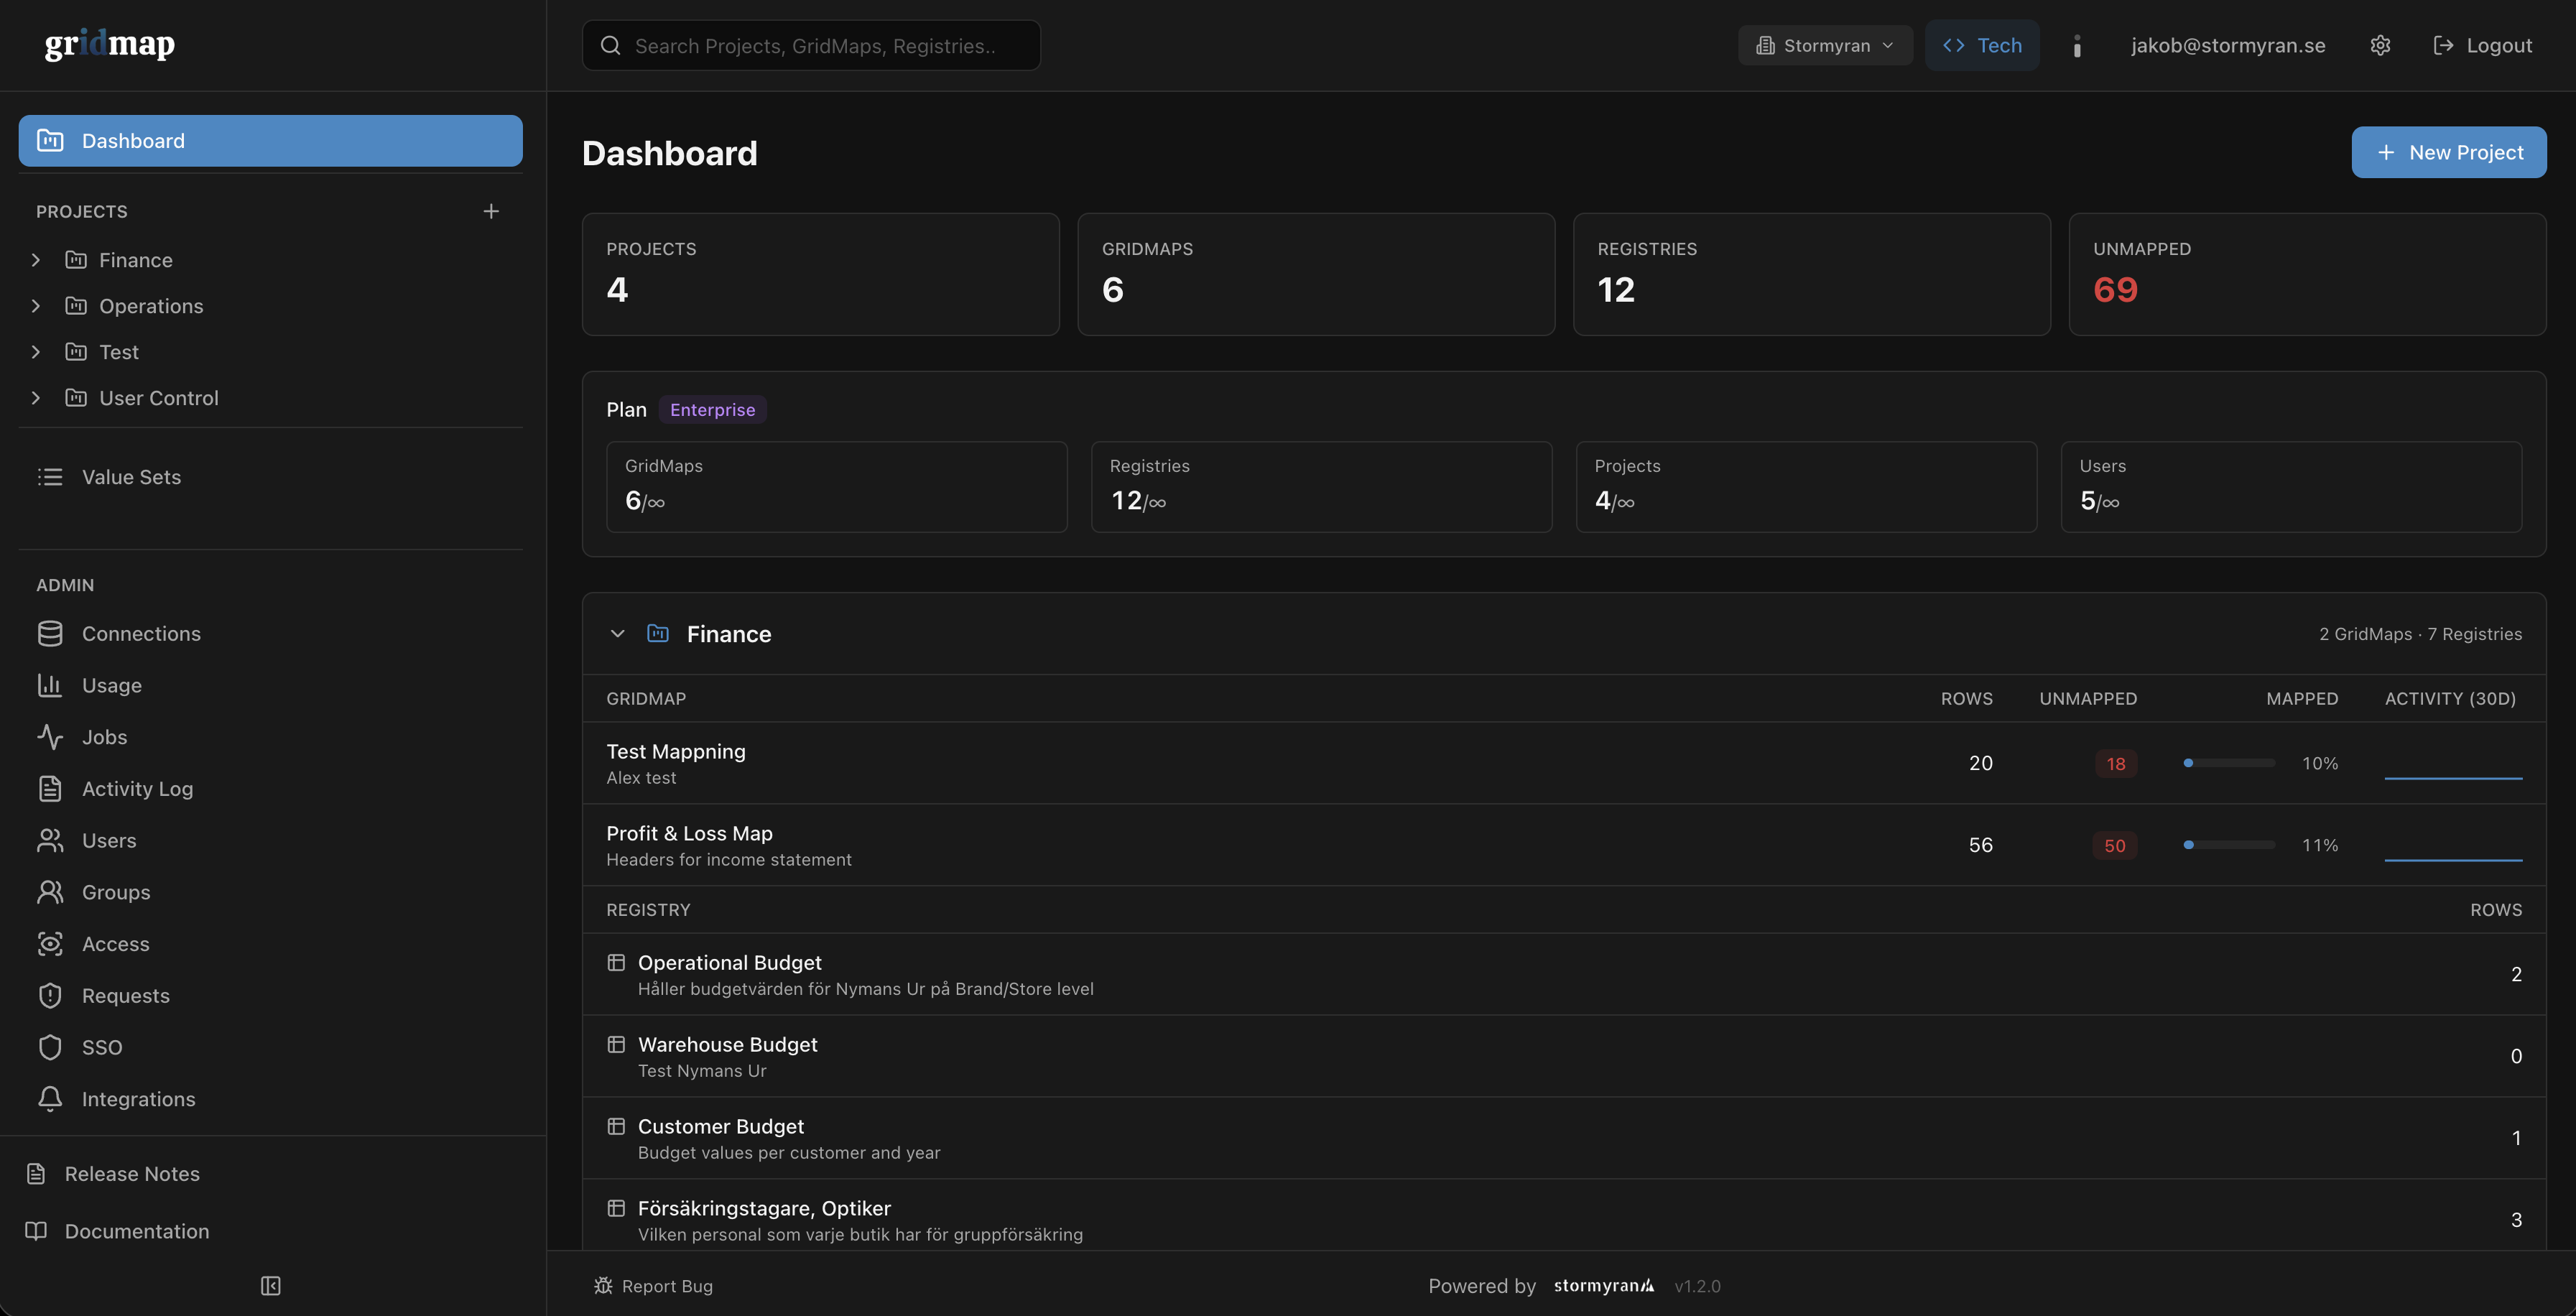Click the Requests shield alert icon
2576x1316 pixels.
pyautogui.click(x=50, y=996)
